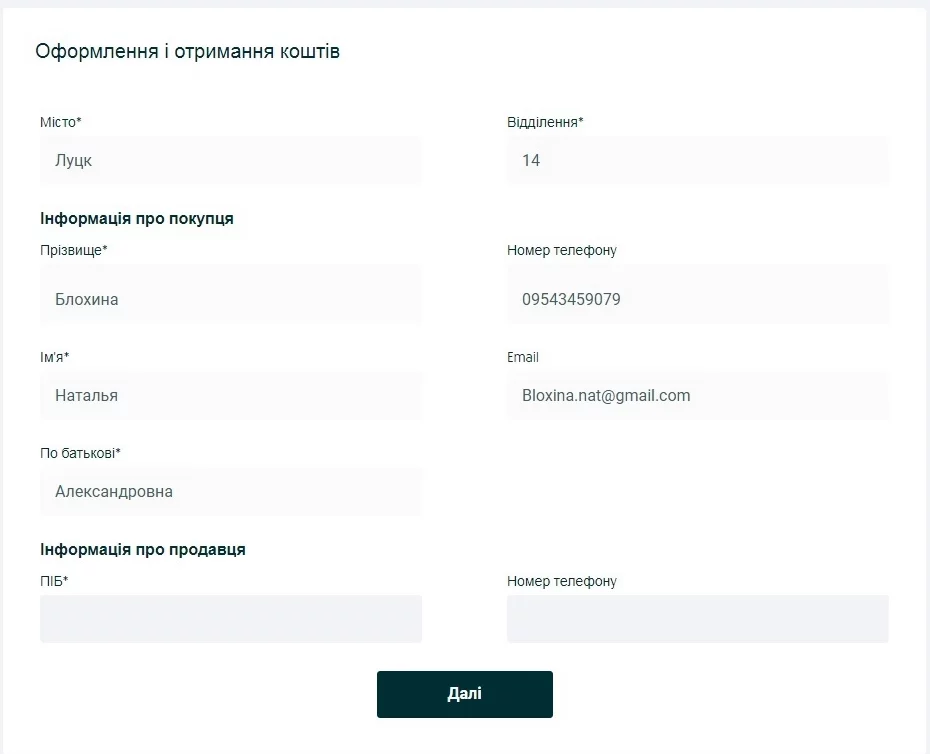Select the Відділення field showing 14
The image size is (930, 754).
[697, 160]
